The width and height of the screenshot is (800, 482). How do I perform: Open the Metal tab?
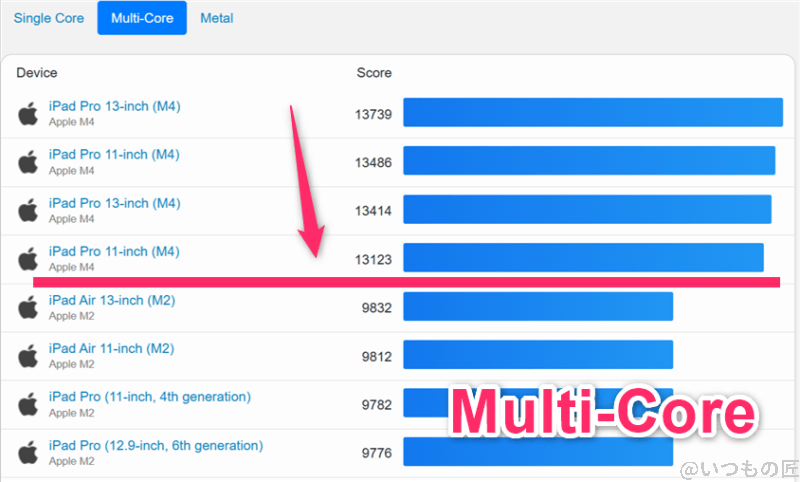[217, 18]
